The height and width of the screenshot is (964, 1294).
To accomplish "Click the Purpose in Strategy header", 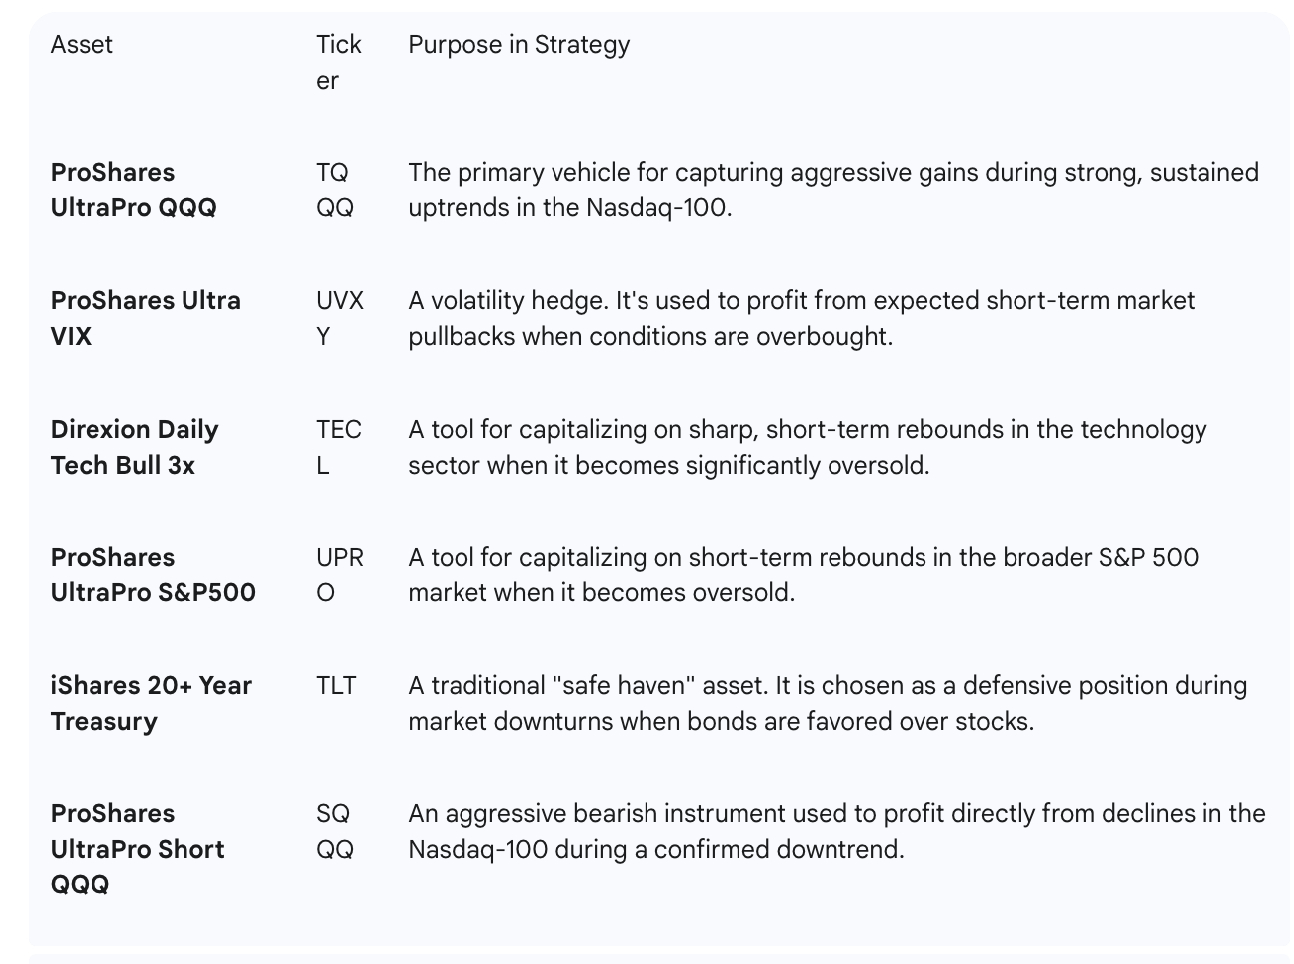I will coord(519,45).
